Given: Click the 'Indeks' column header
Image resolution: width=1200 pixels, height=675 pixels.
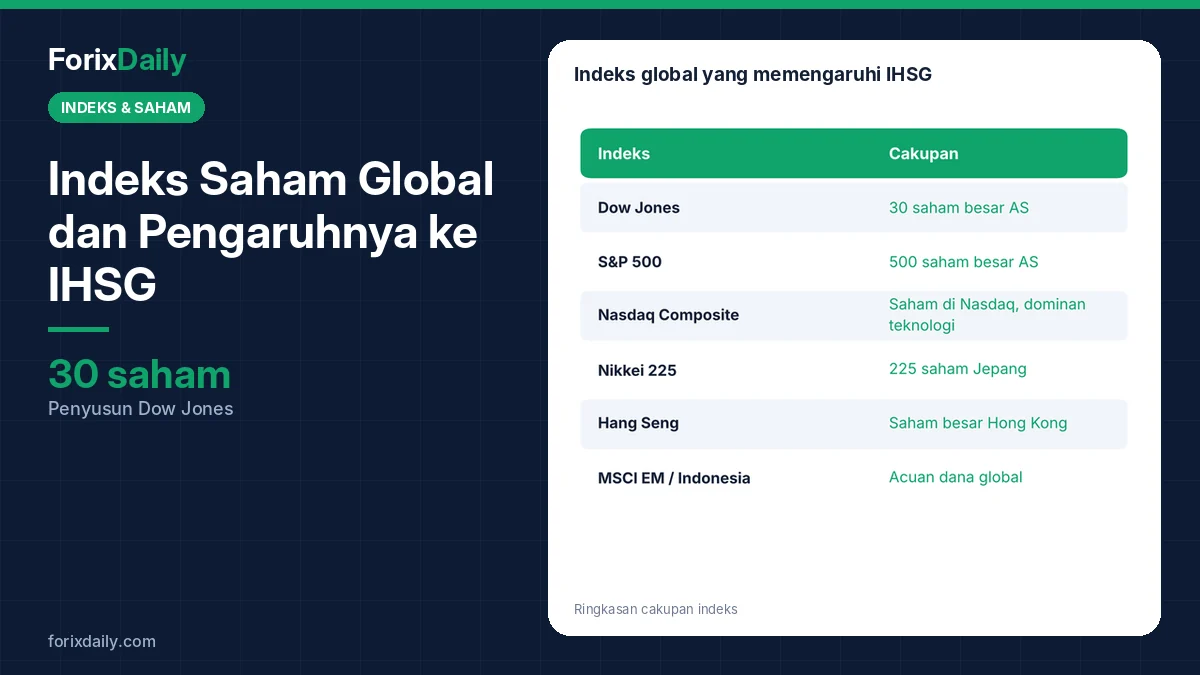Looking at the screenshot, I should [624, 154].
